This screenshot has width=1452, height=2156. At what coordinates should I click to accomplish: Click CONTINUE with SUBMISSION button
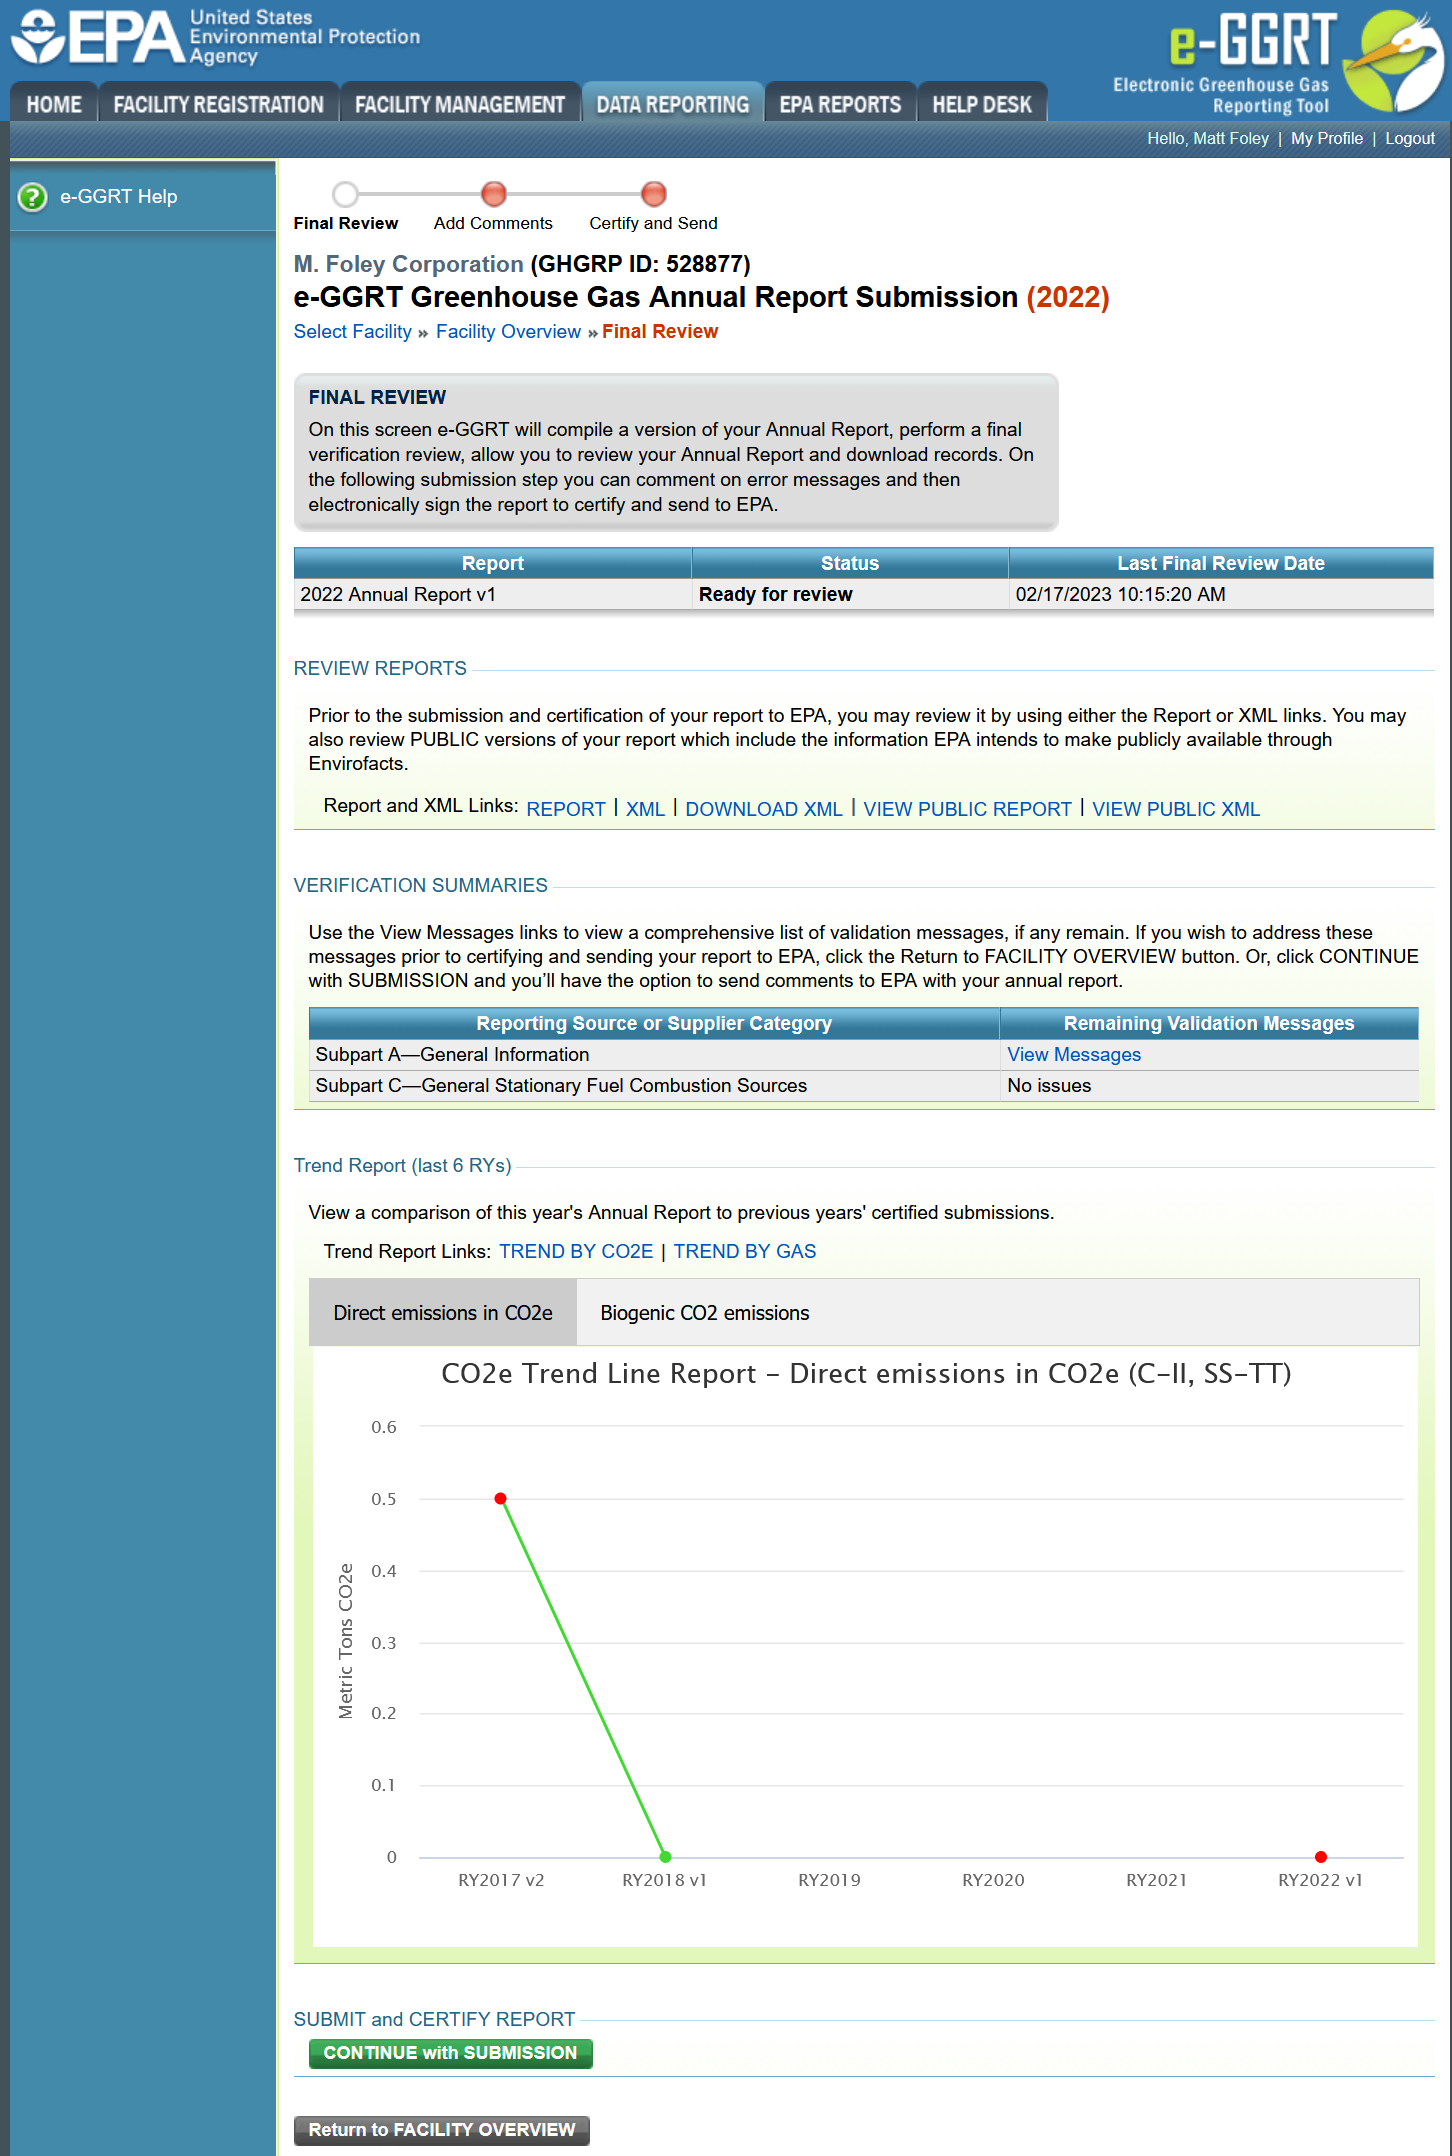coord(450,2053)
